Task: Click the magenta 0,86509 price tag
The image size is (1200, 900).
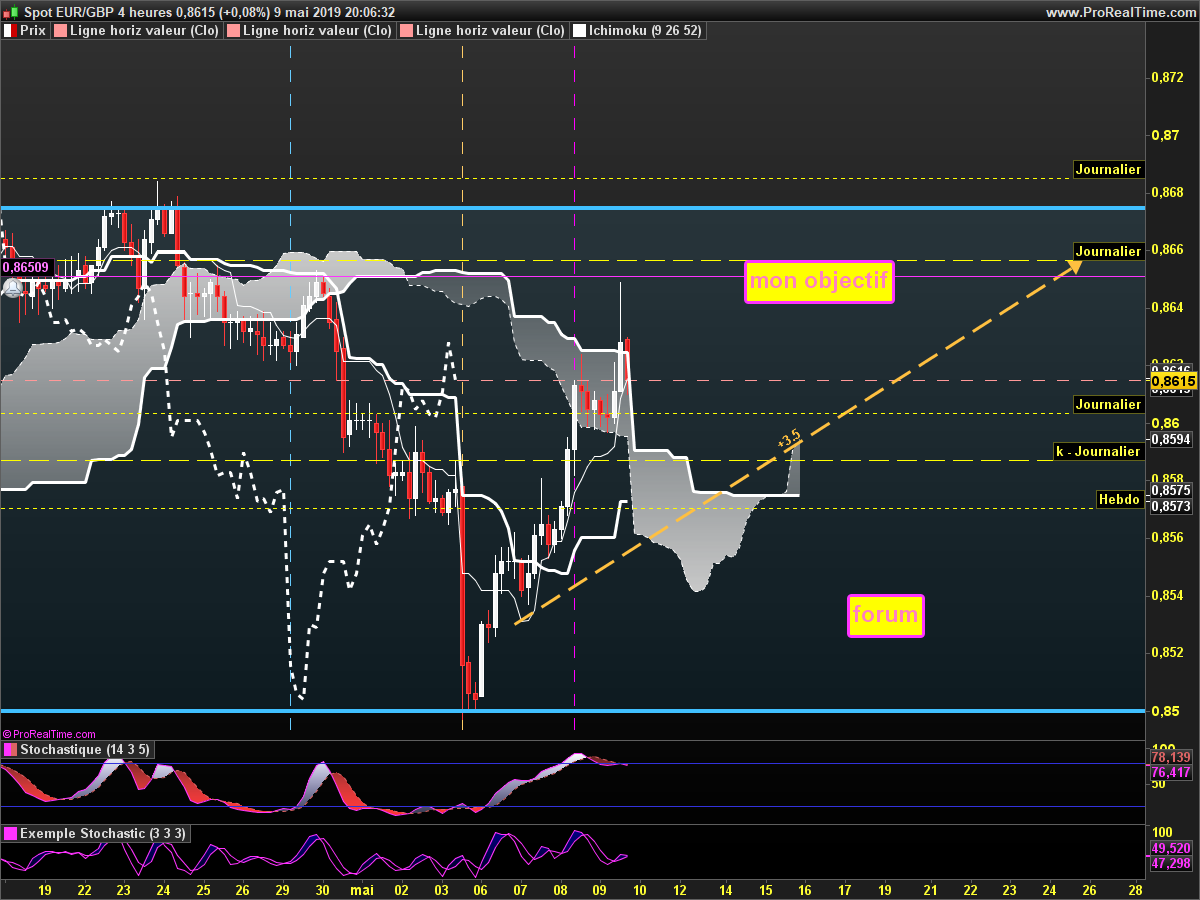Action: click(27, 268)
